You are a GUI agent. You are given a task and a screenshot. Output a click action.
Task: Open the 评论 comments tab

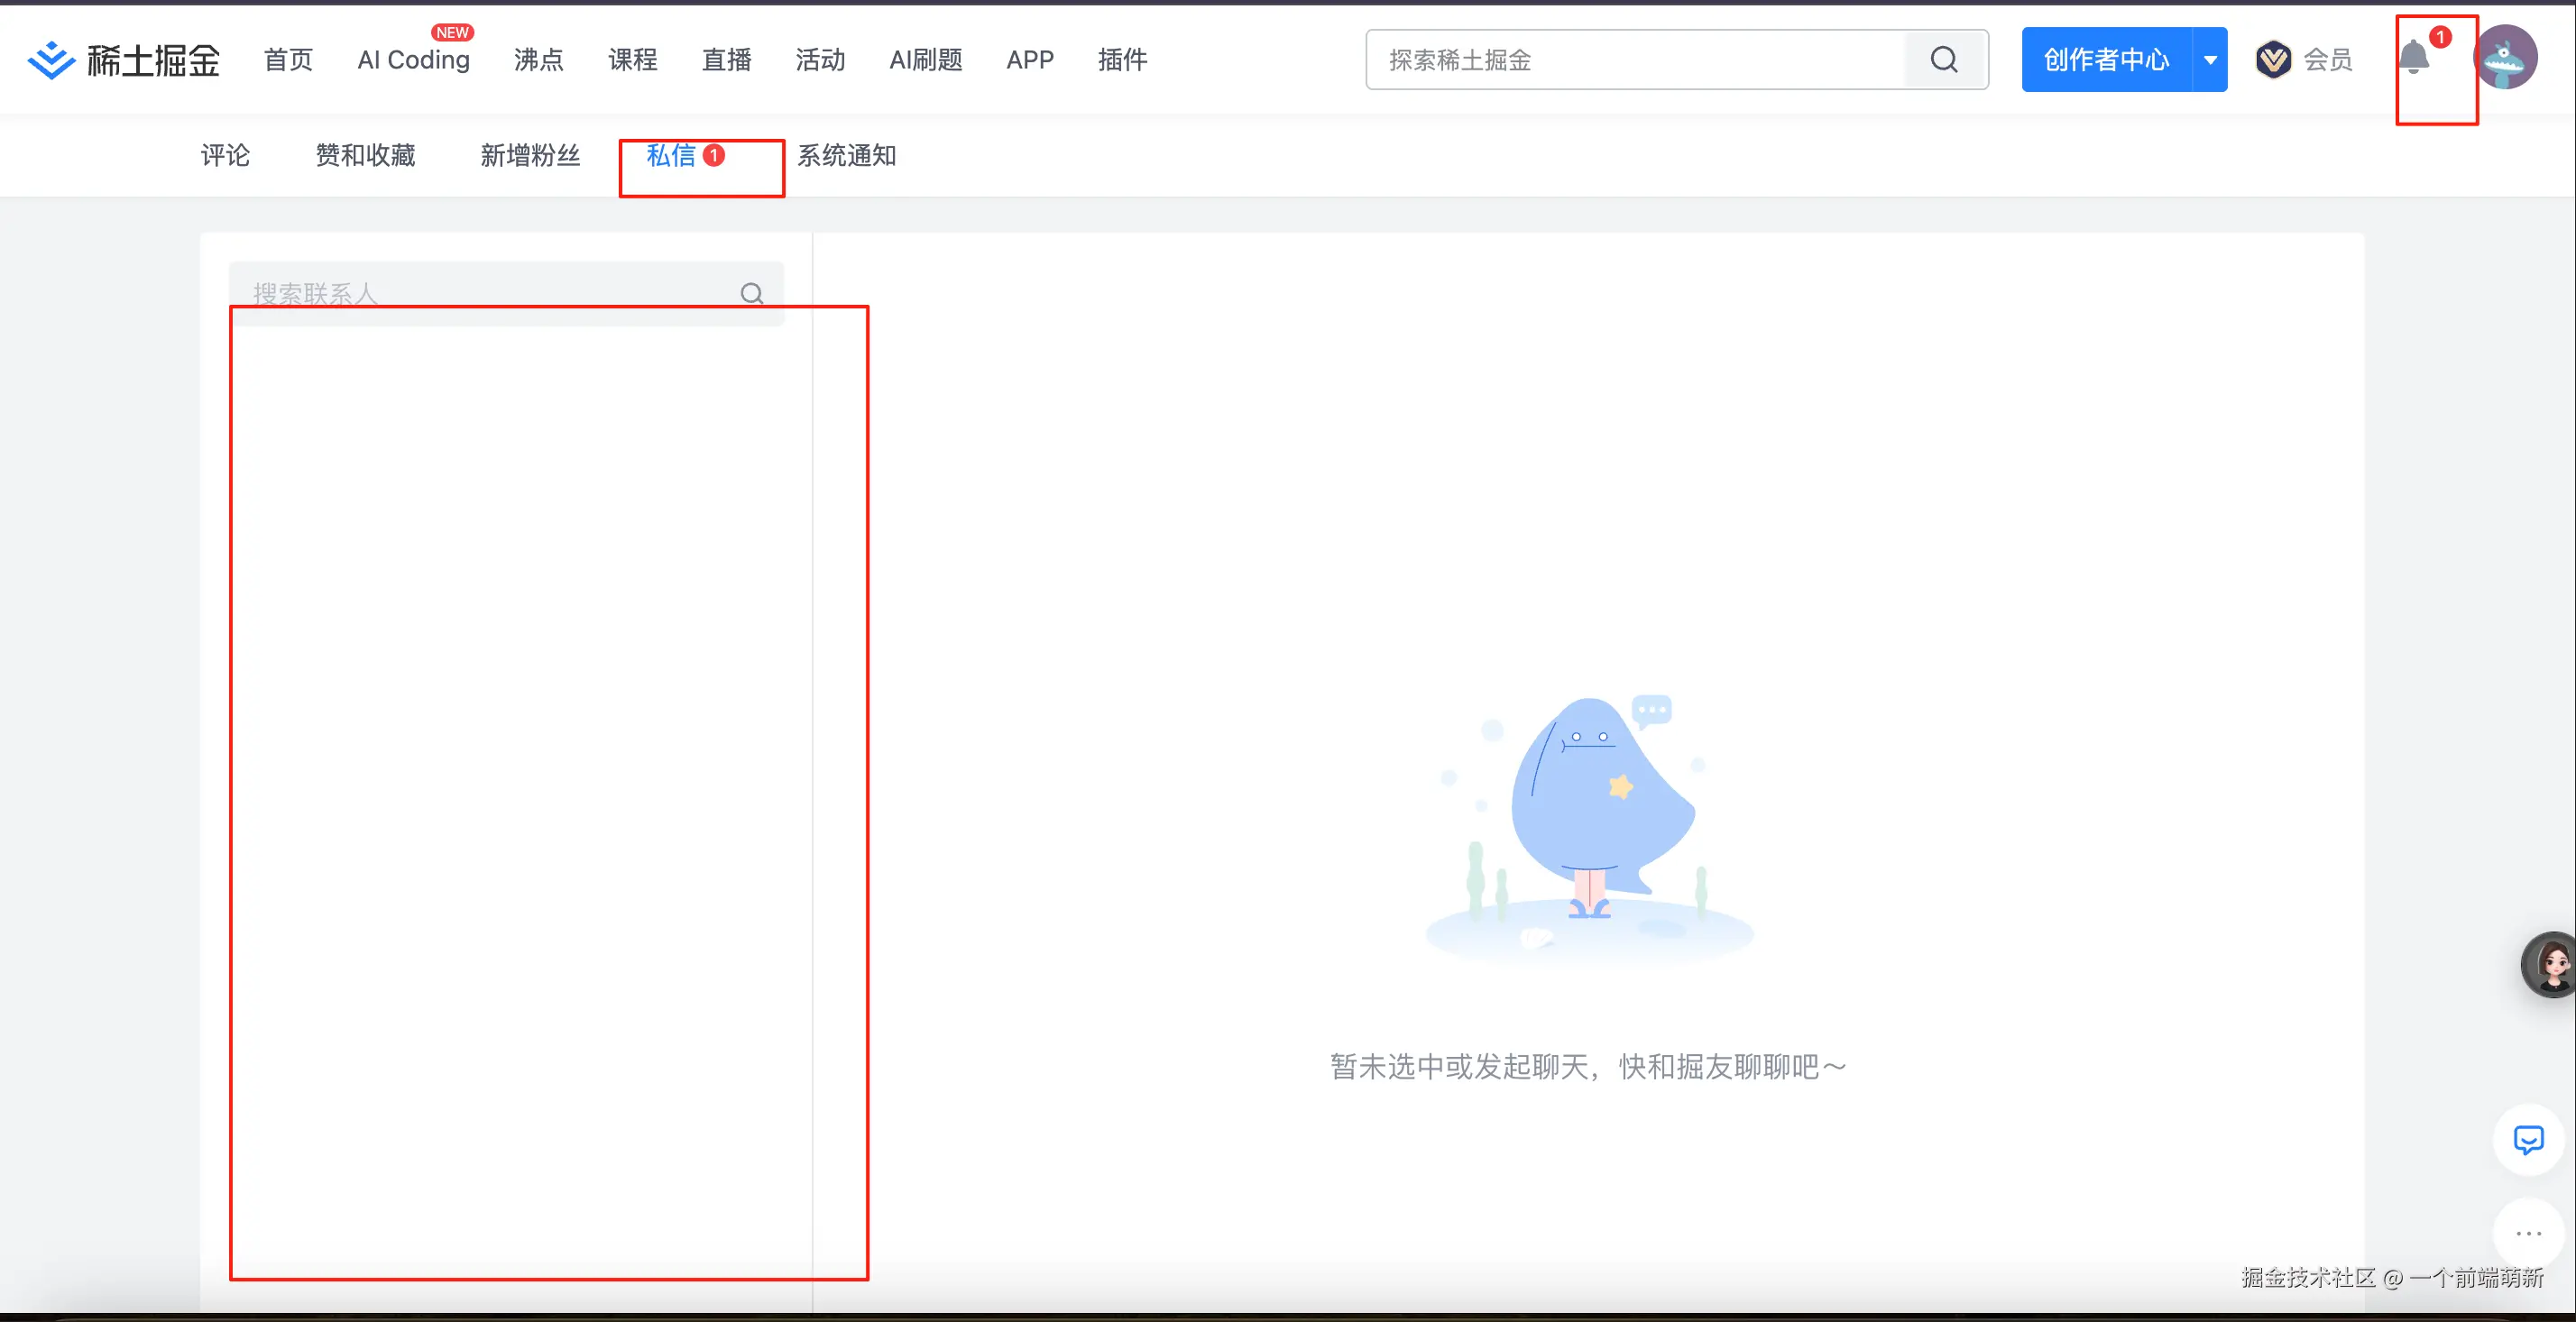click(x=224, y=156)
